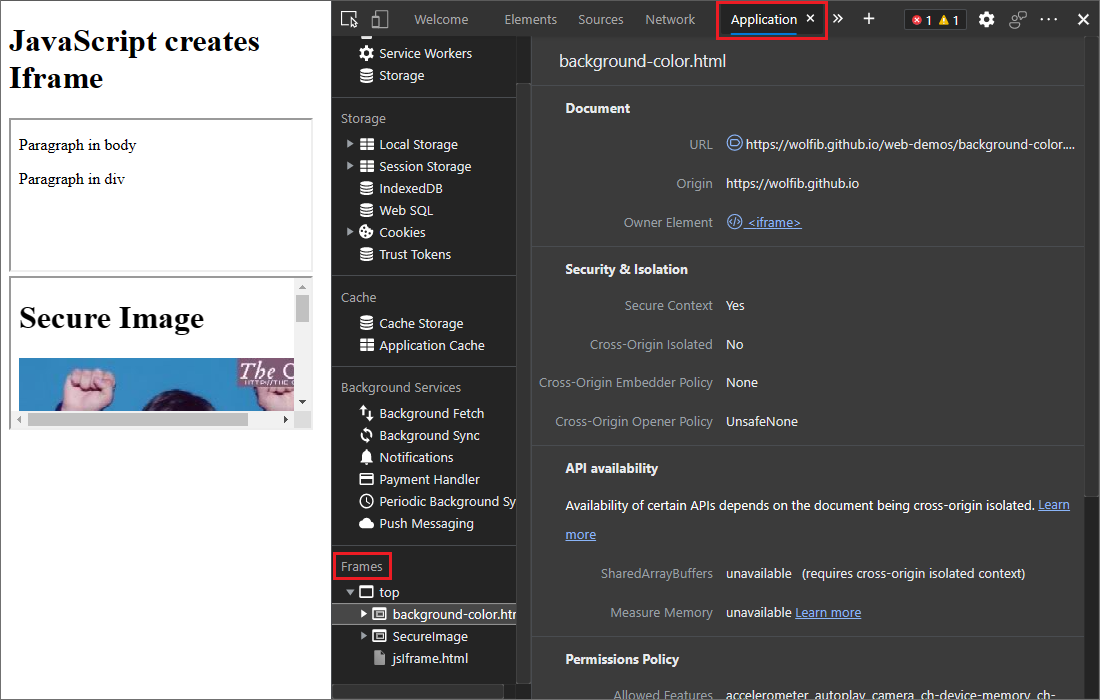The width and height of the screenshot is (1100, 700).
Task: Click the SharedArrayBuffers Learn more link
Action: (x=1054, y=505)
